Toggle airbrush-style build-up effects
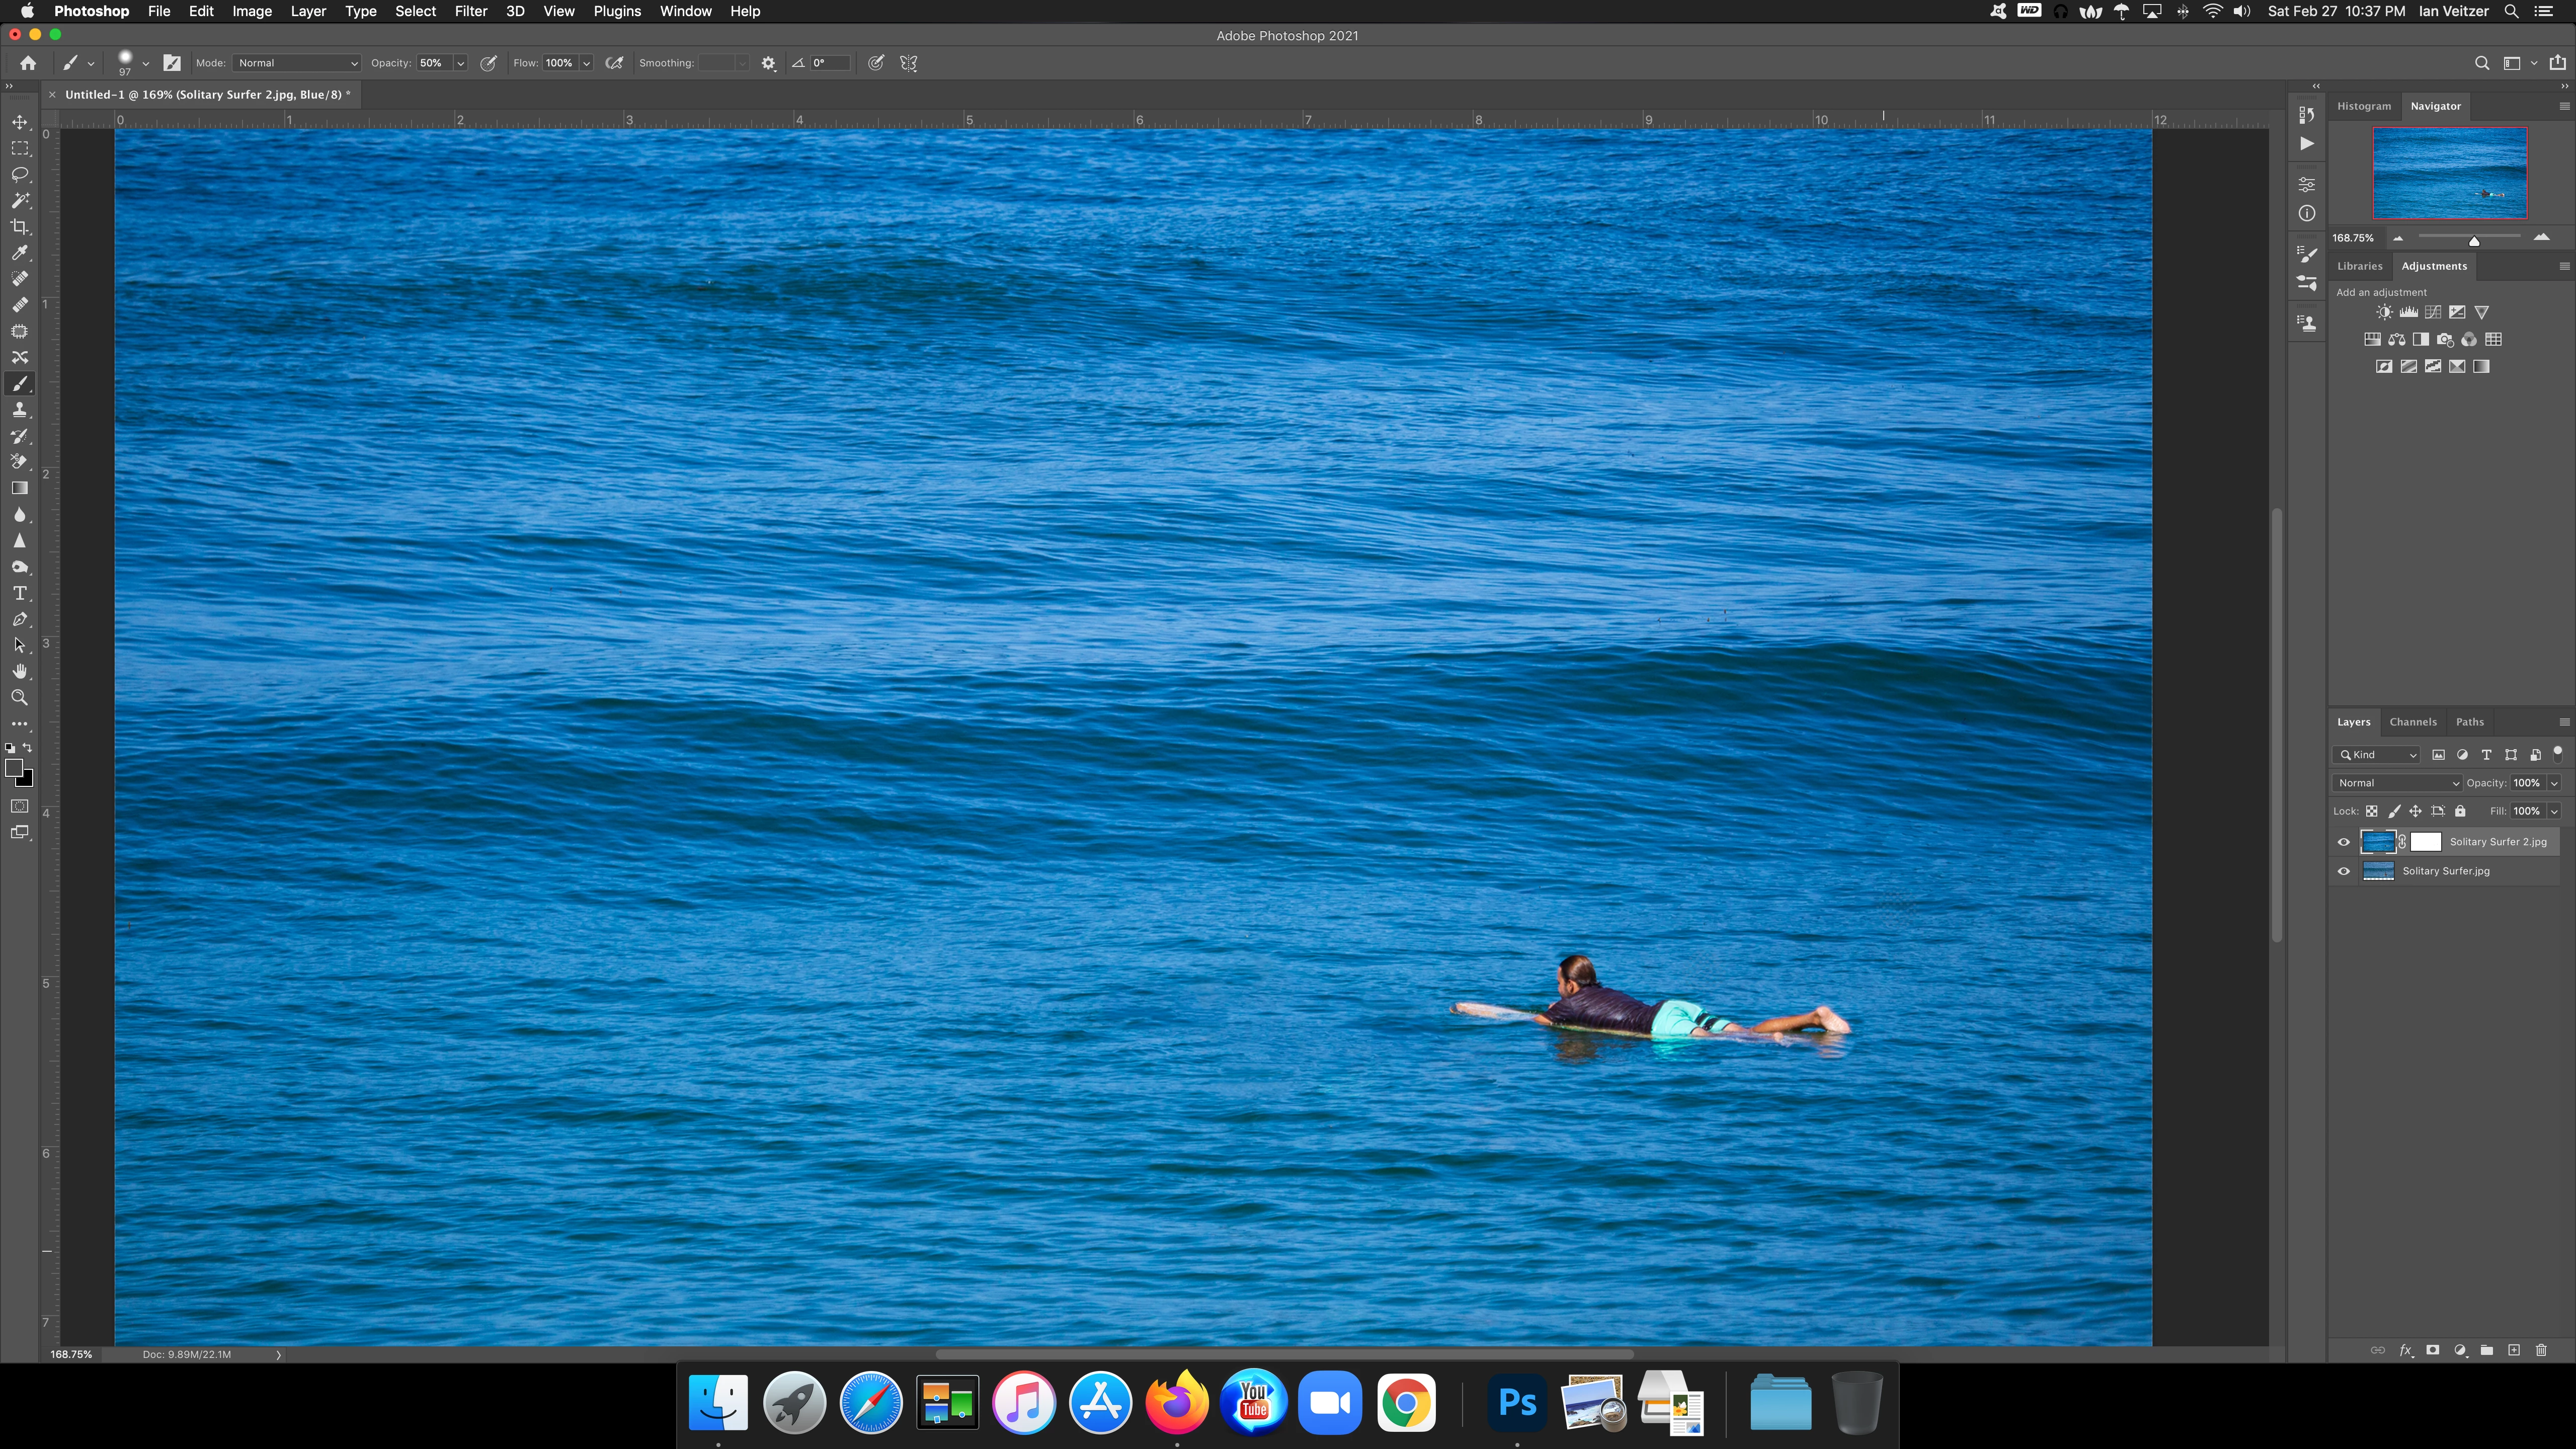The width and height of the screenshot is (2576, 1449). tap(615, 63)
